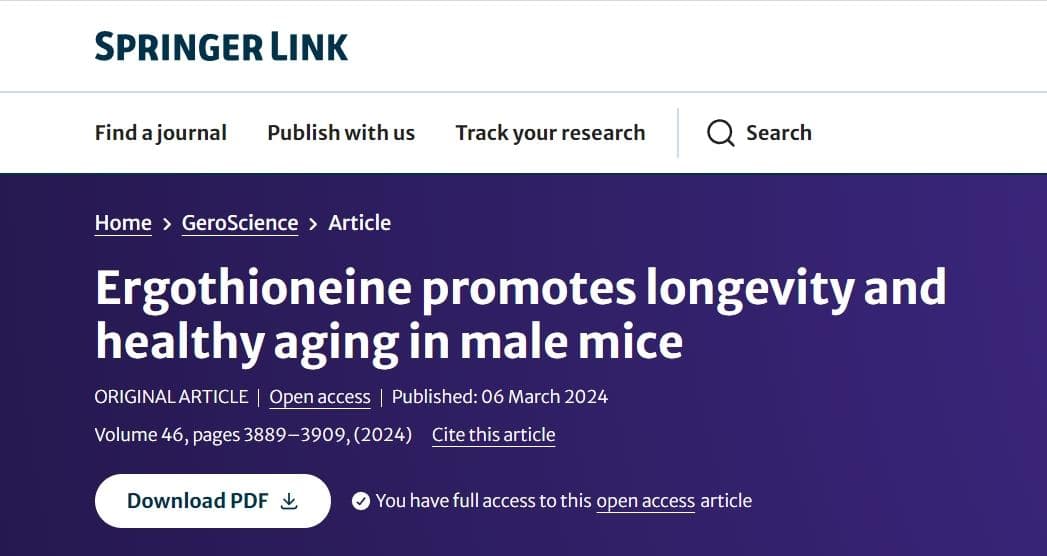Open the Publish with us menu item
The image size is (1047, 556).
pos(341,133)
